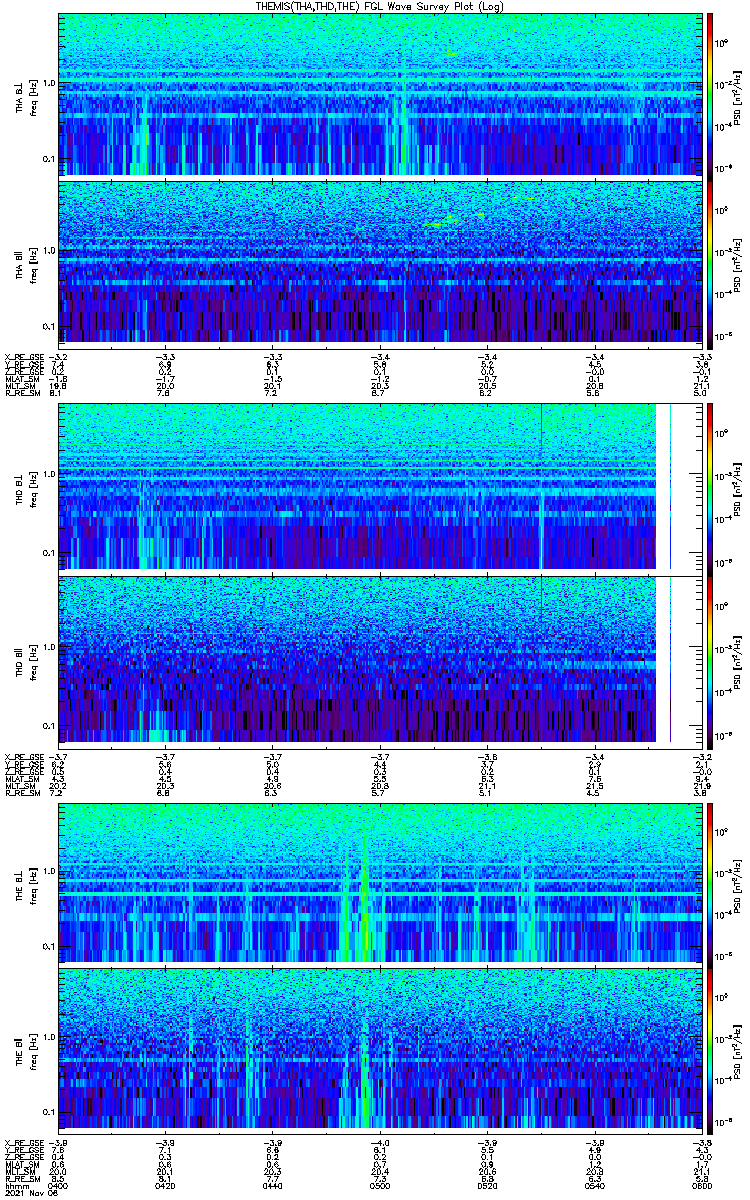Click the color bar beside THE B-parallel panel

[711, 1049]
